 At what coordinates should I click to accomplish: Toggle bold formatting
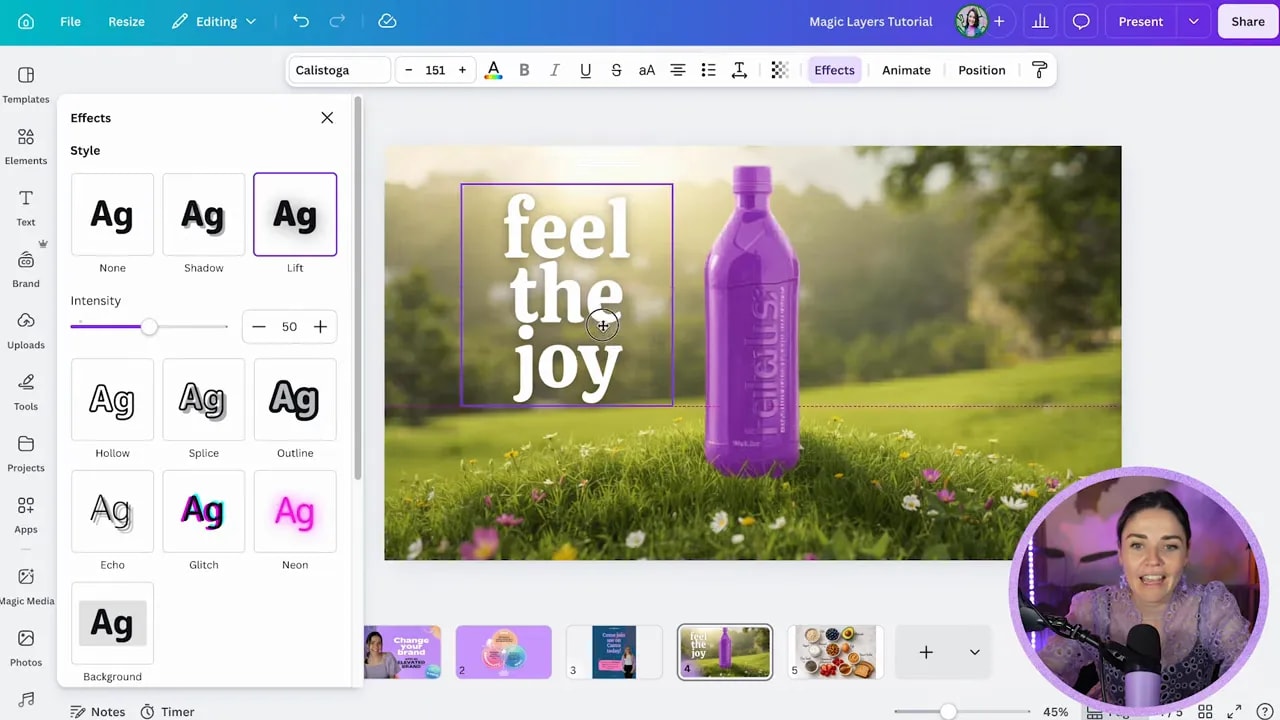coord(524,70)
